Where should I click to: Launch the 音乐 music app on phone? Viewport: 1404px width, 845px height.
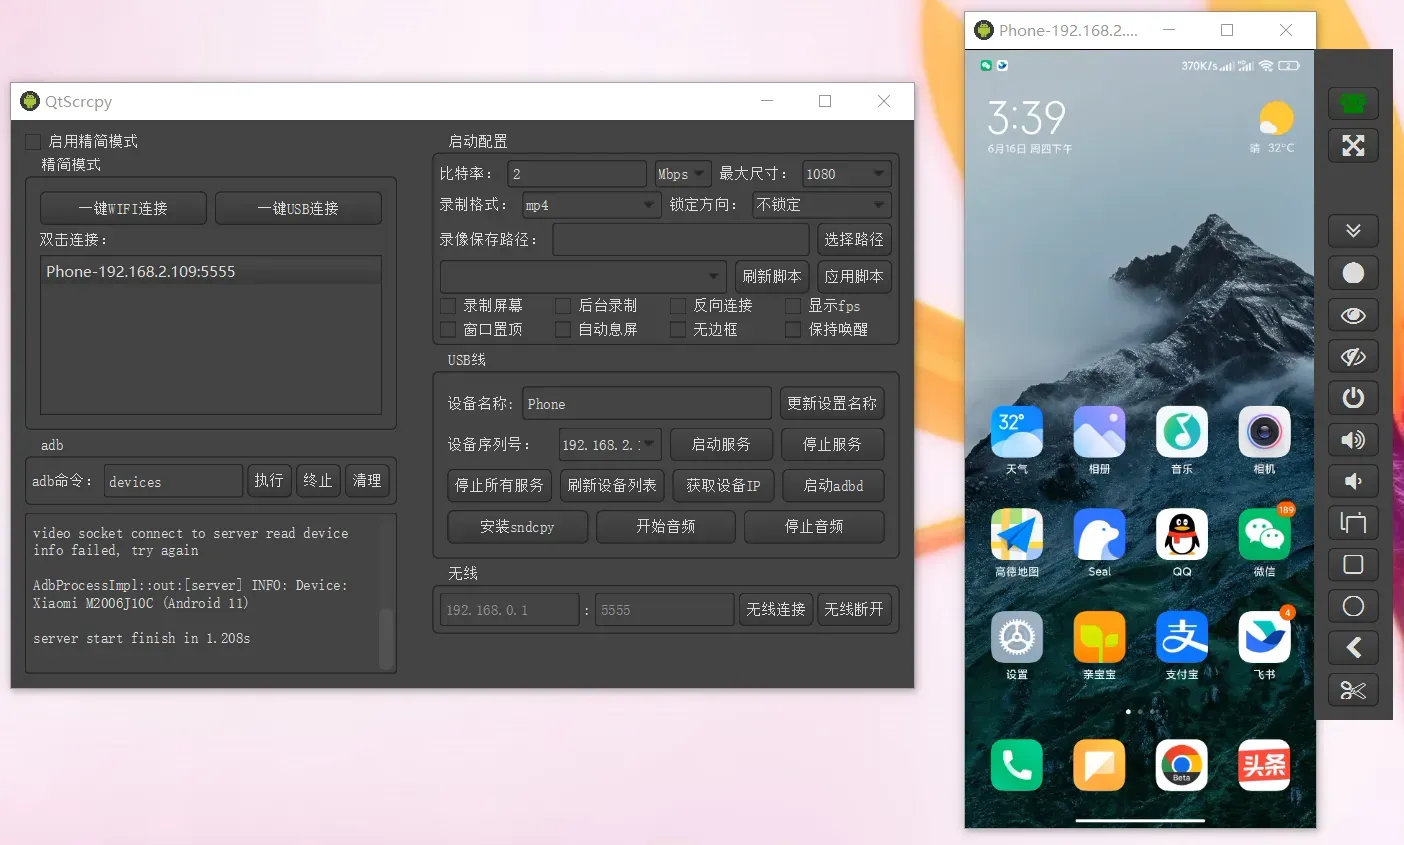point(1182,432)
